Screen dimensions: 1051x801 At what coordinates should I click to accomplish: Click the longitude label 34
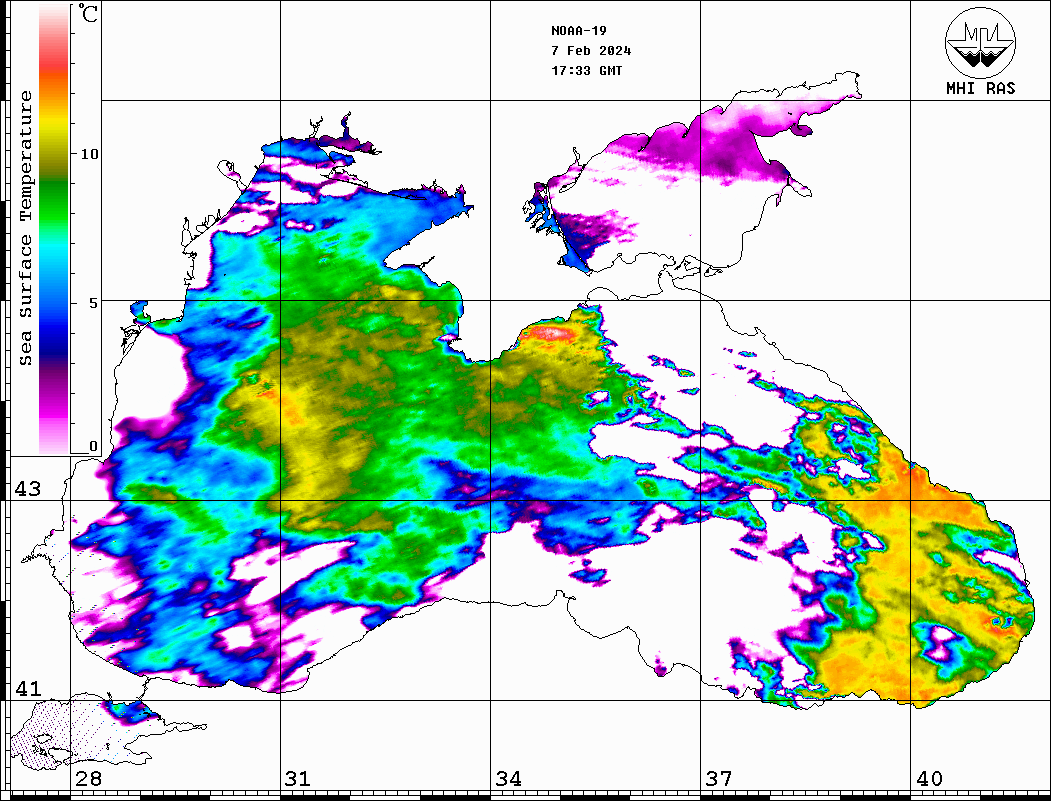[x=508, y=779]
